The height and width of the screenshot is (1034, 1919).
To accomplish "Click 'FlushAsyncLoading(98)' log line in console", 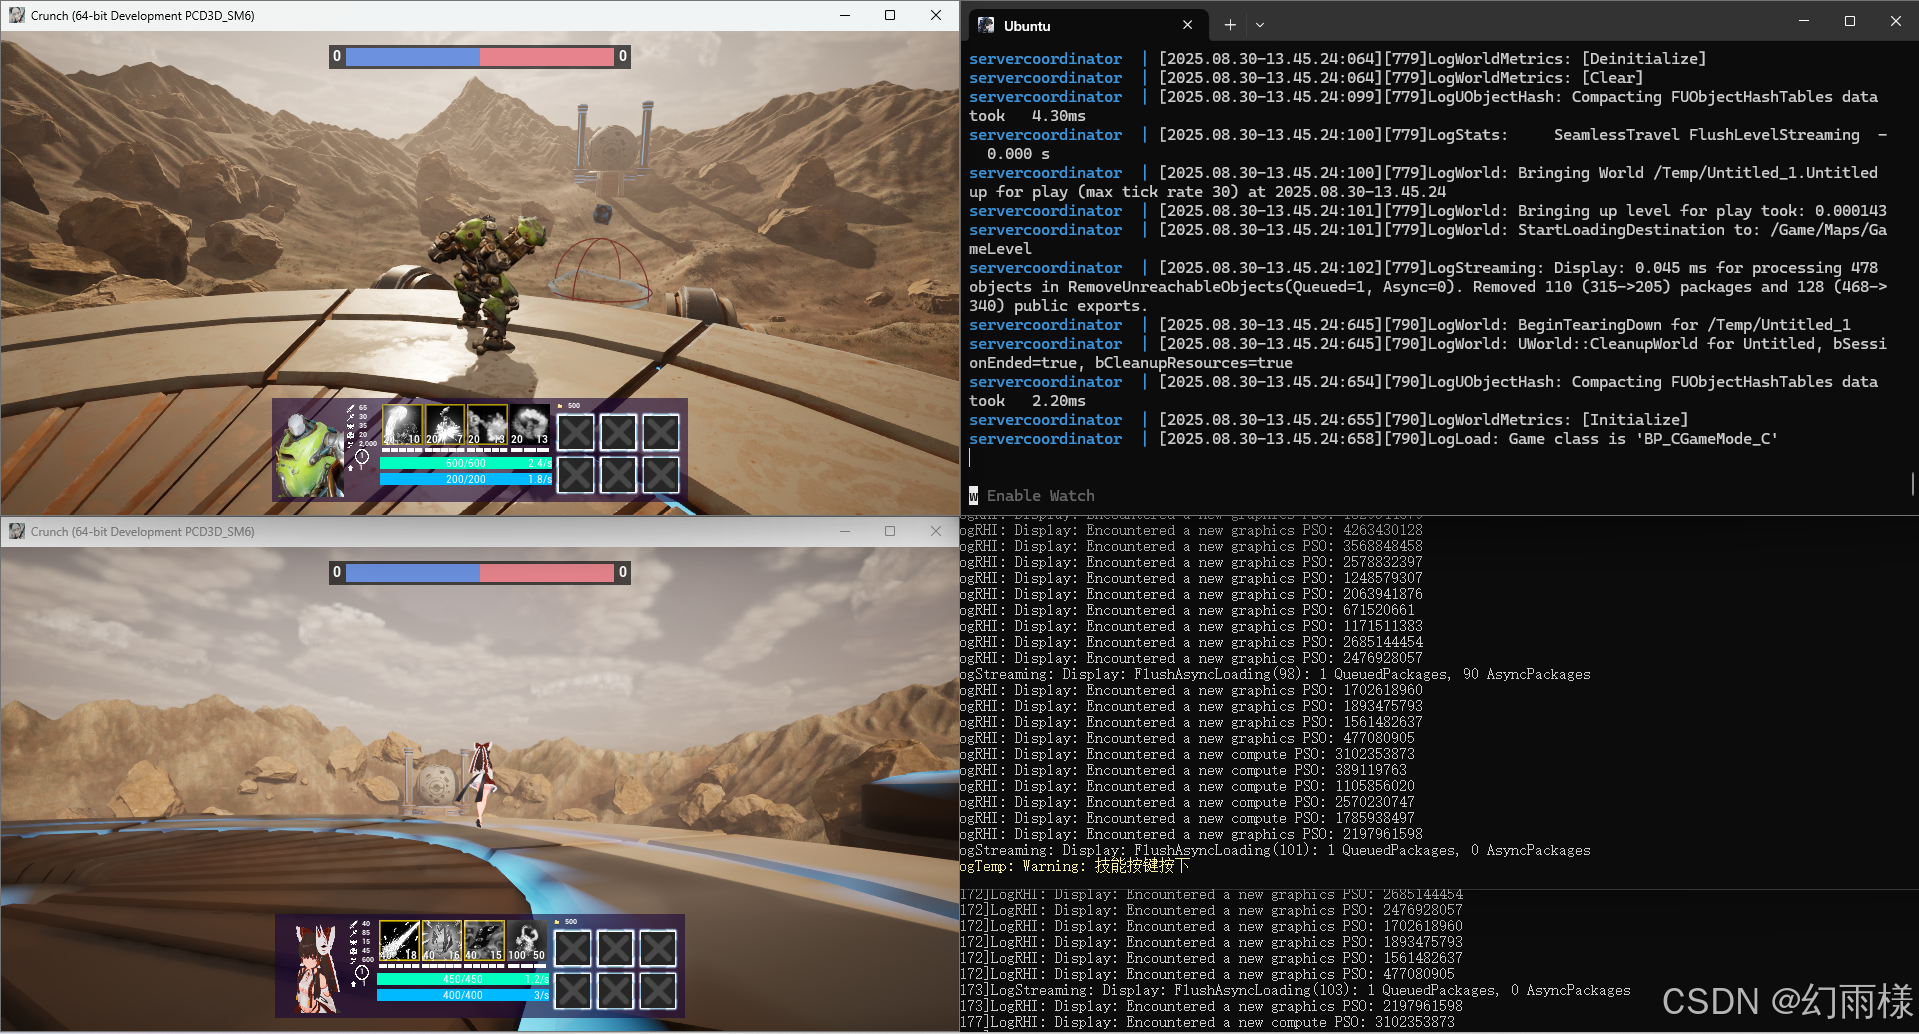I will point(1275,674).
